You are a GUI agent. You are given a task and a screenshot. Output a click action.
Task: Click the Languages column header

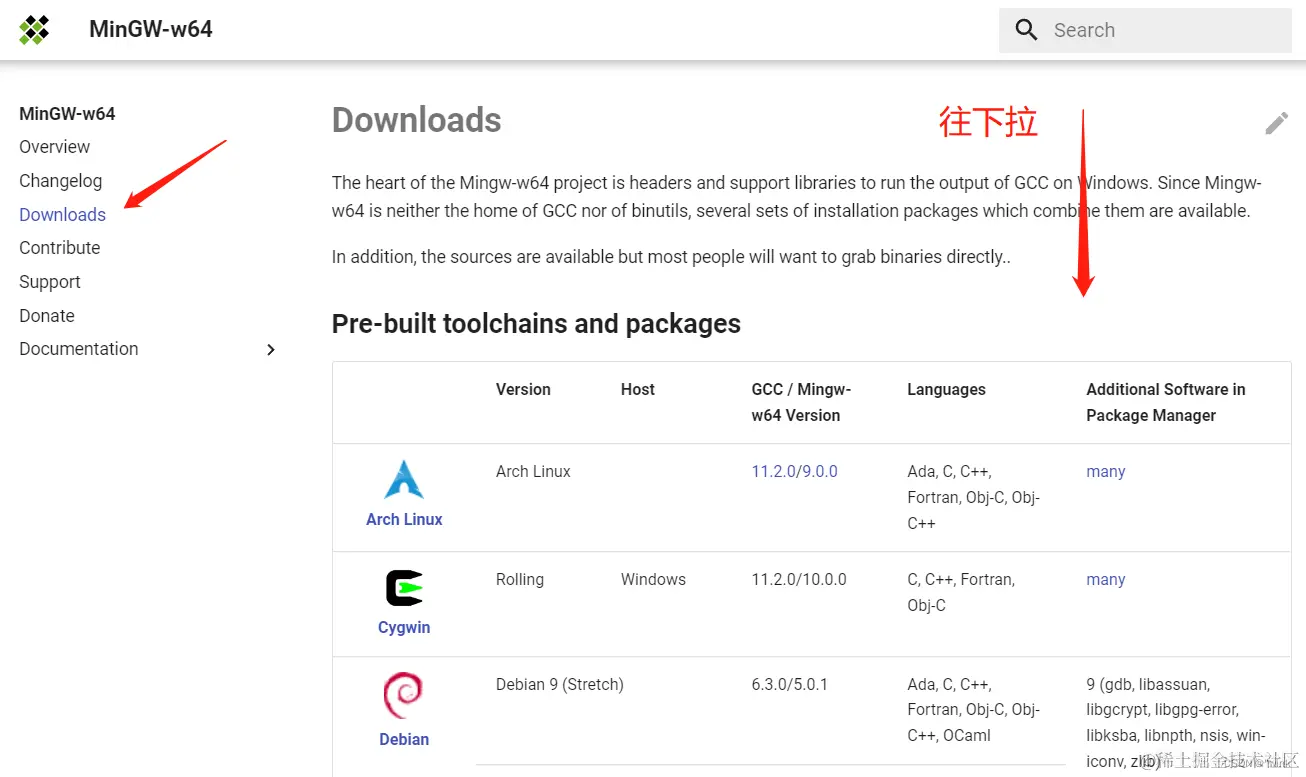click(946, 390)
